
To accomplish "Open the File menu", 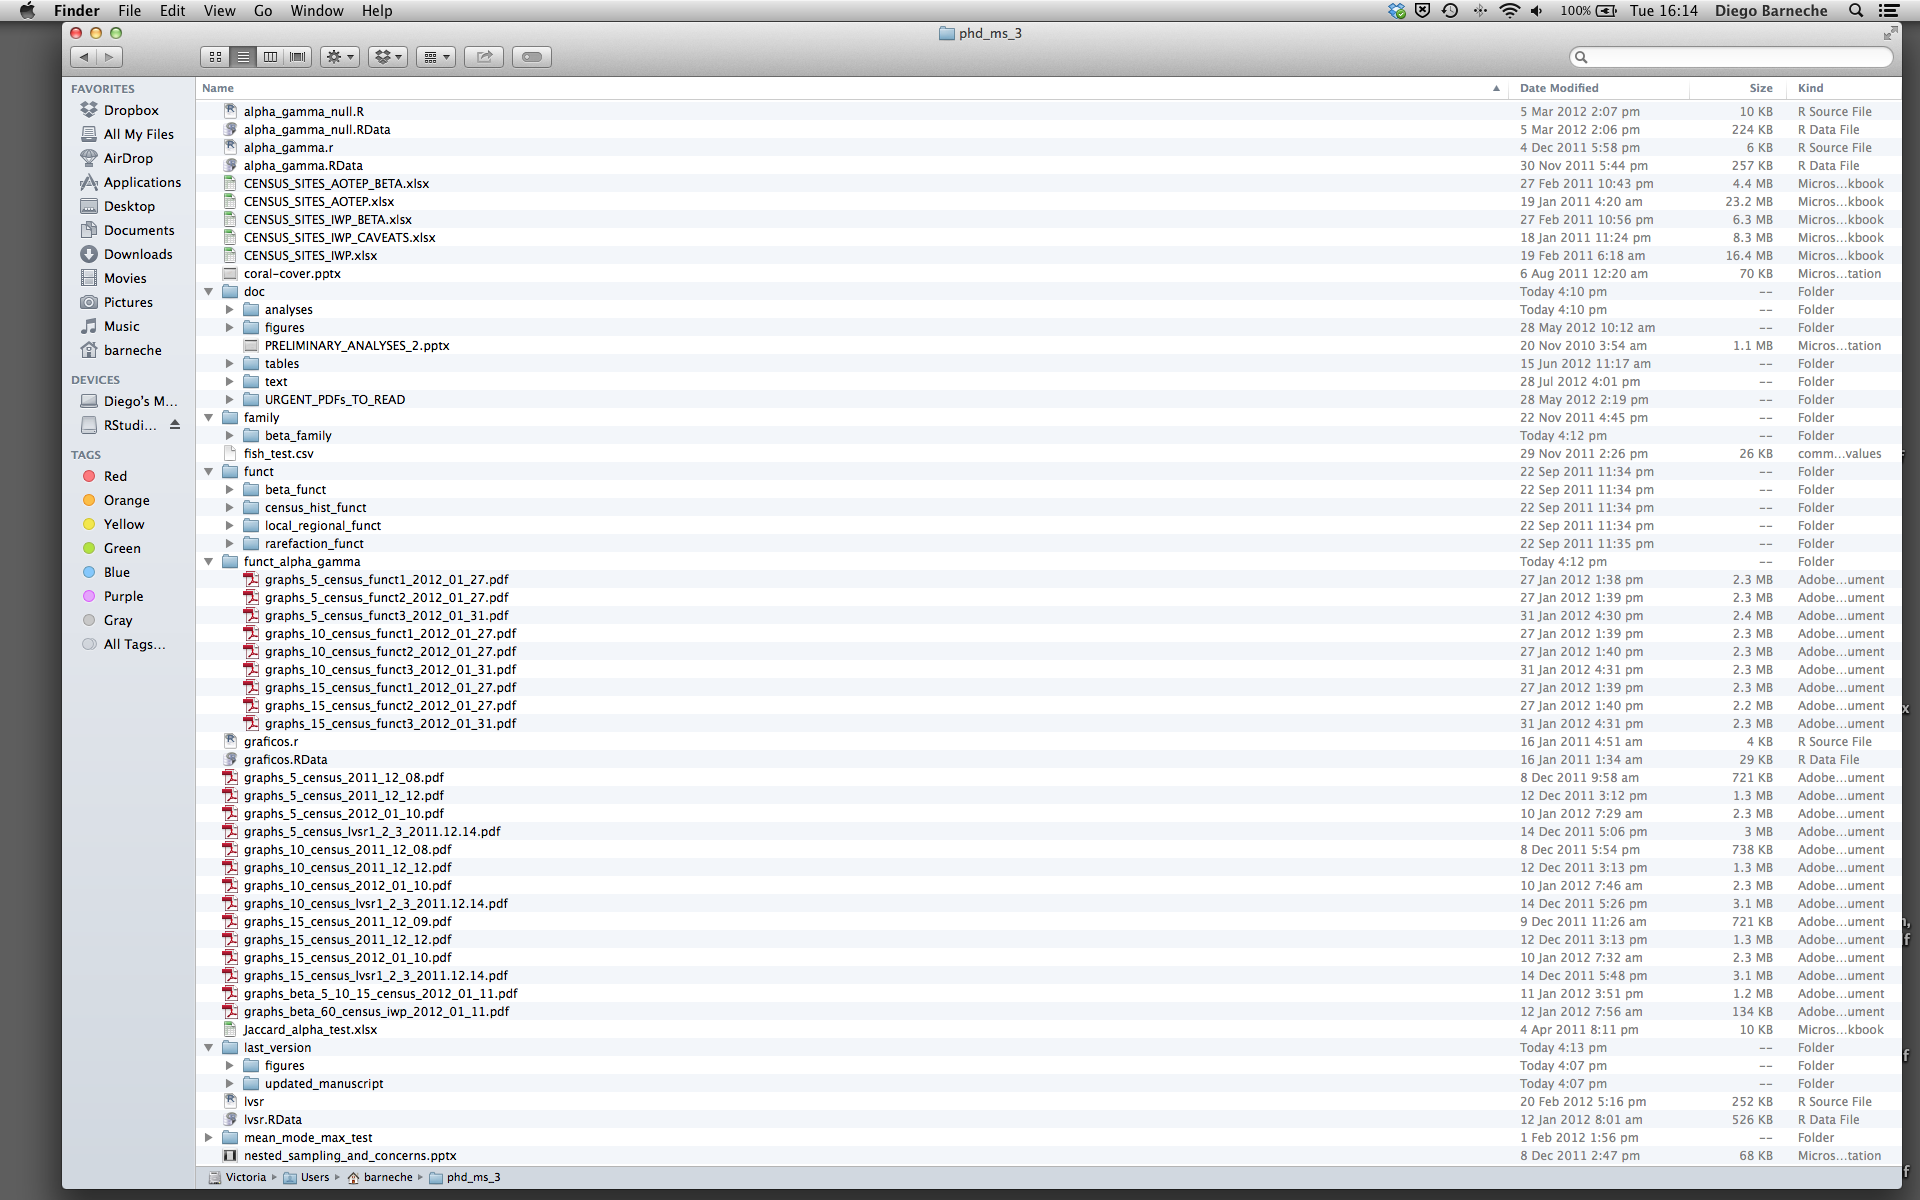I will click(x=129, y=11).
